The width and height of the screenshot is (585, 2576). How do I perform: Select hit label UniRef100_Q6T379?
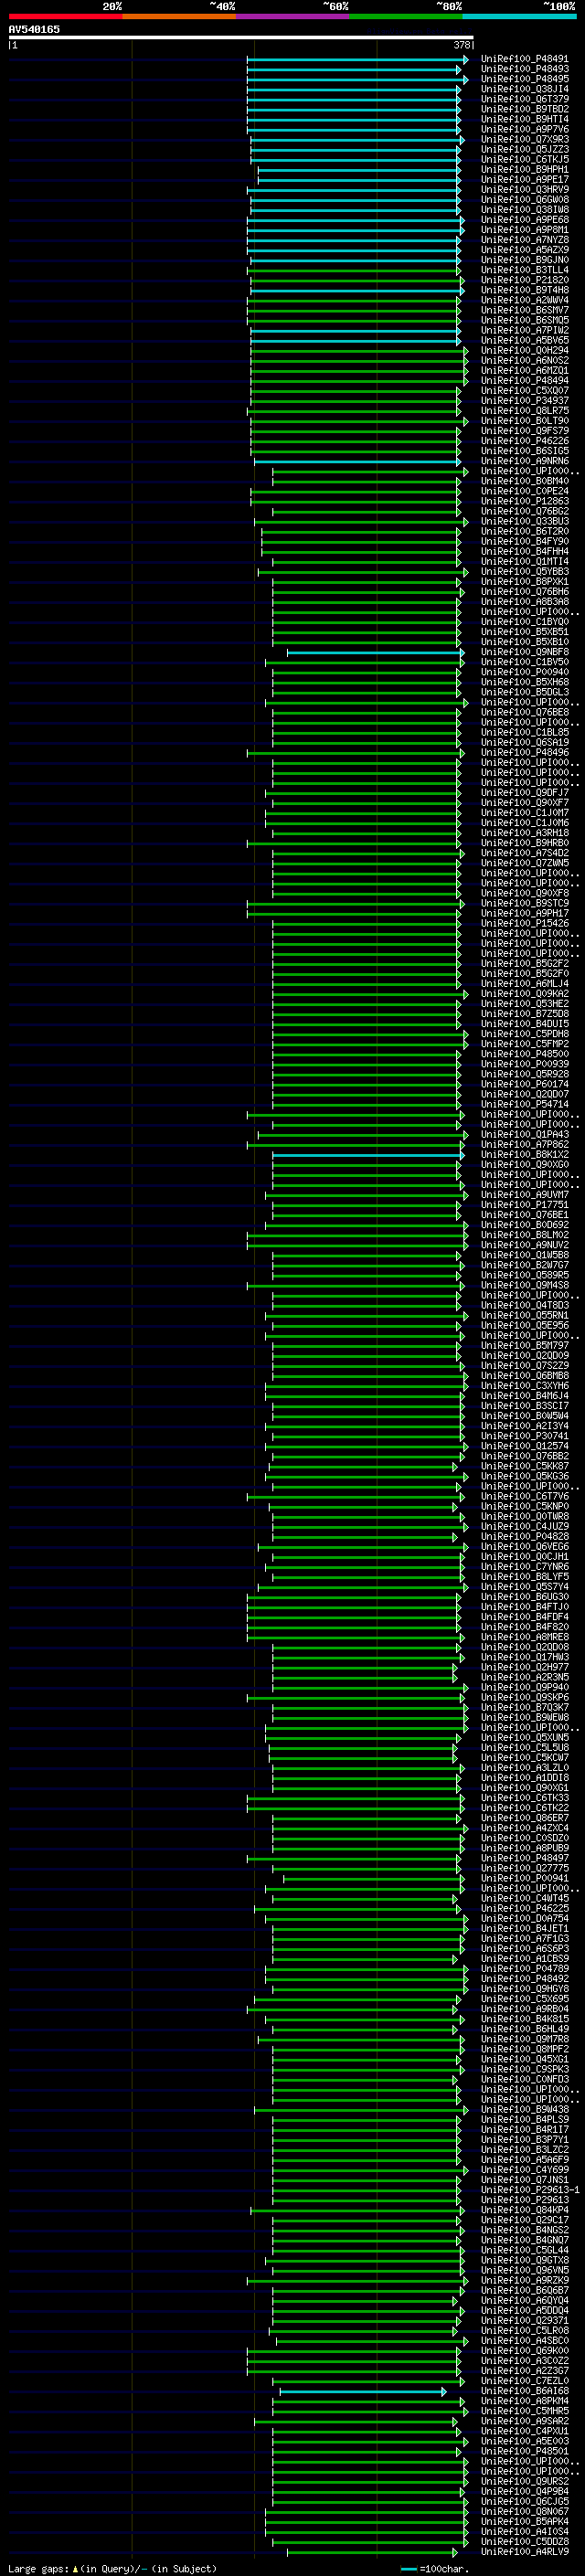525,99
